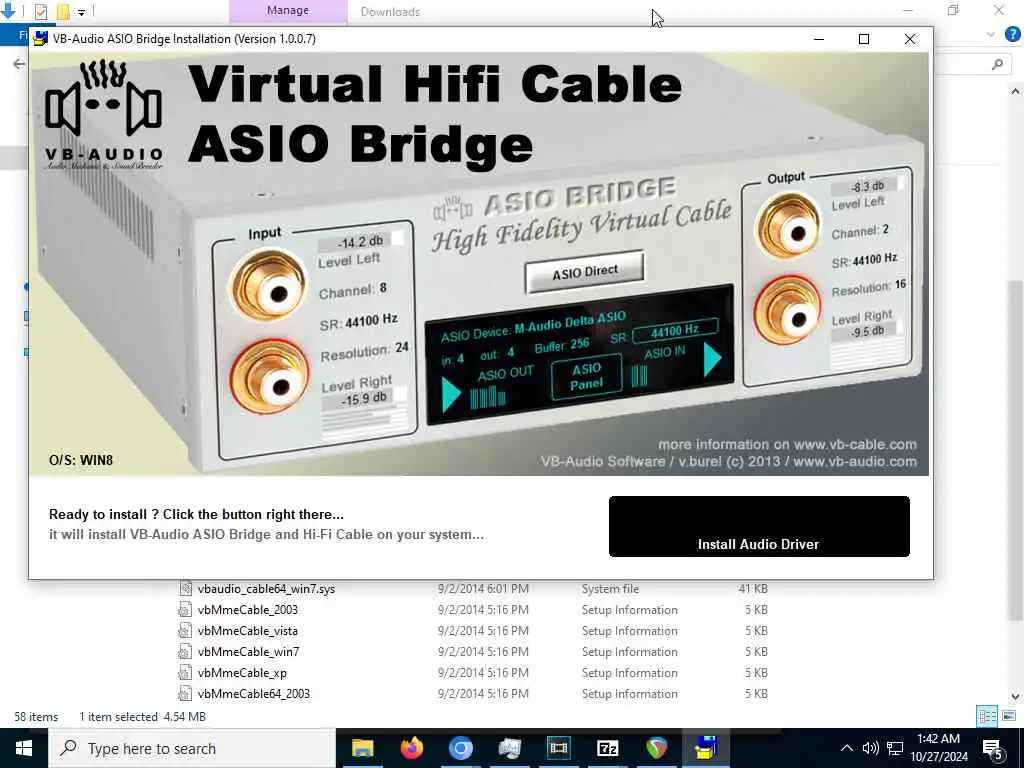Select the vbaudio_cable64_win7.sys file
Image resolution: width=1024 pixels, height=768 pixels.
pyautogui.click(x=266, y=588)
